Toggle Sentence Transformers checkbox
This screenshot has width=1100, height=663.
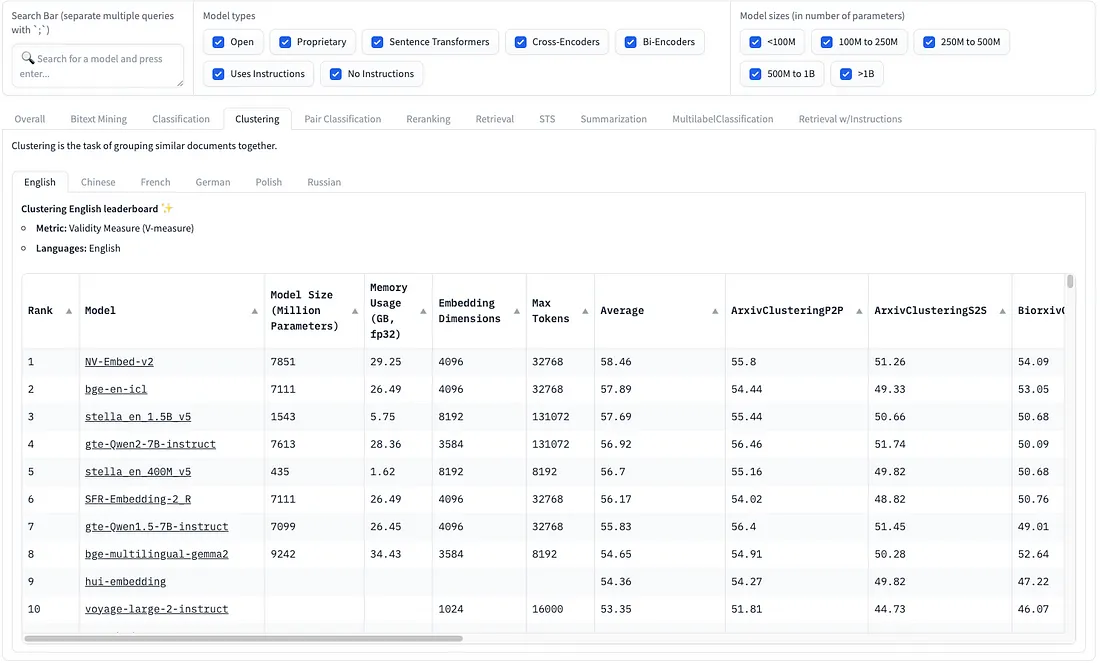pos(377,42)
